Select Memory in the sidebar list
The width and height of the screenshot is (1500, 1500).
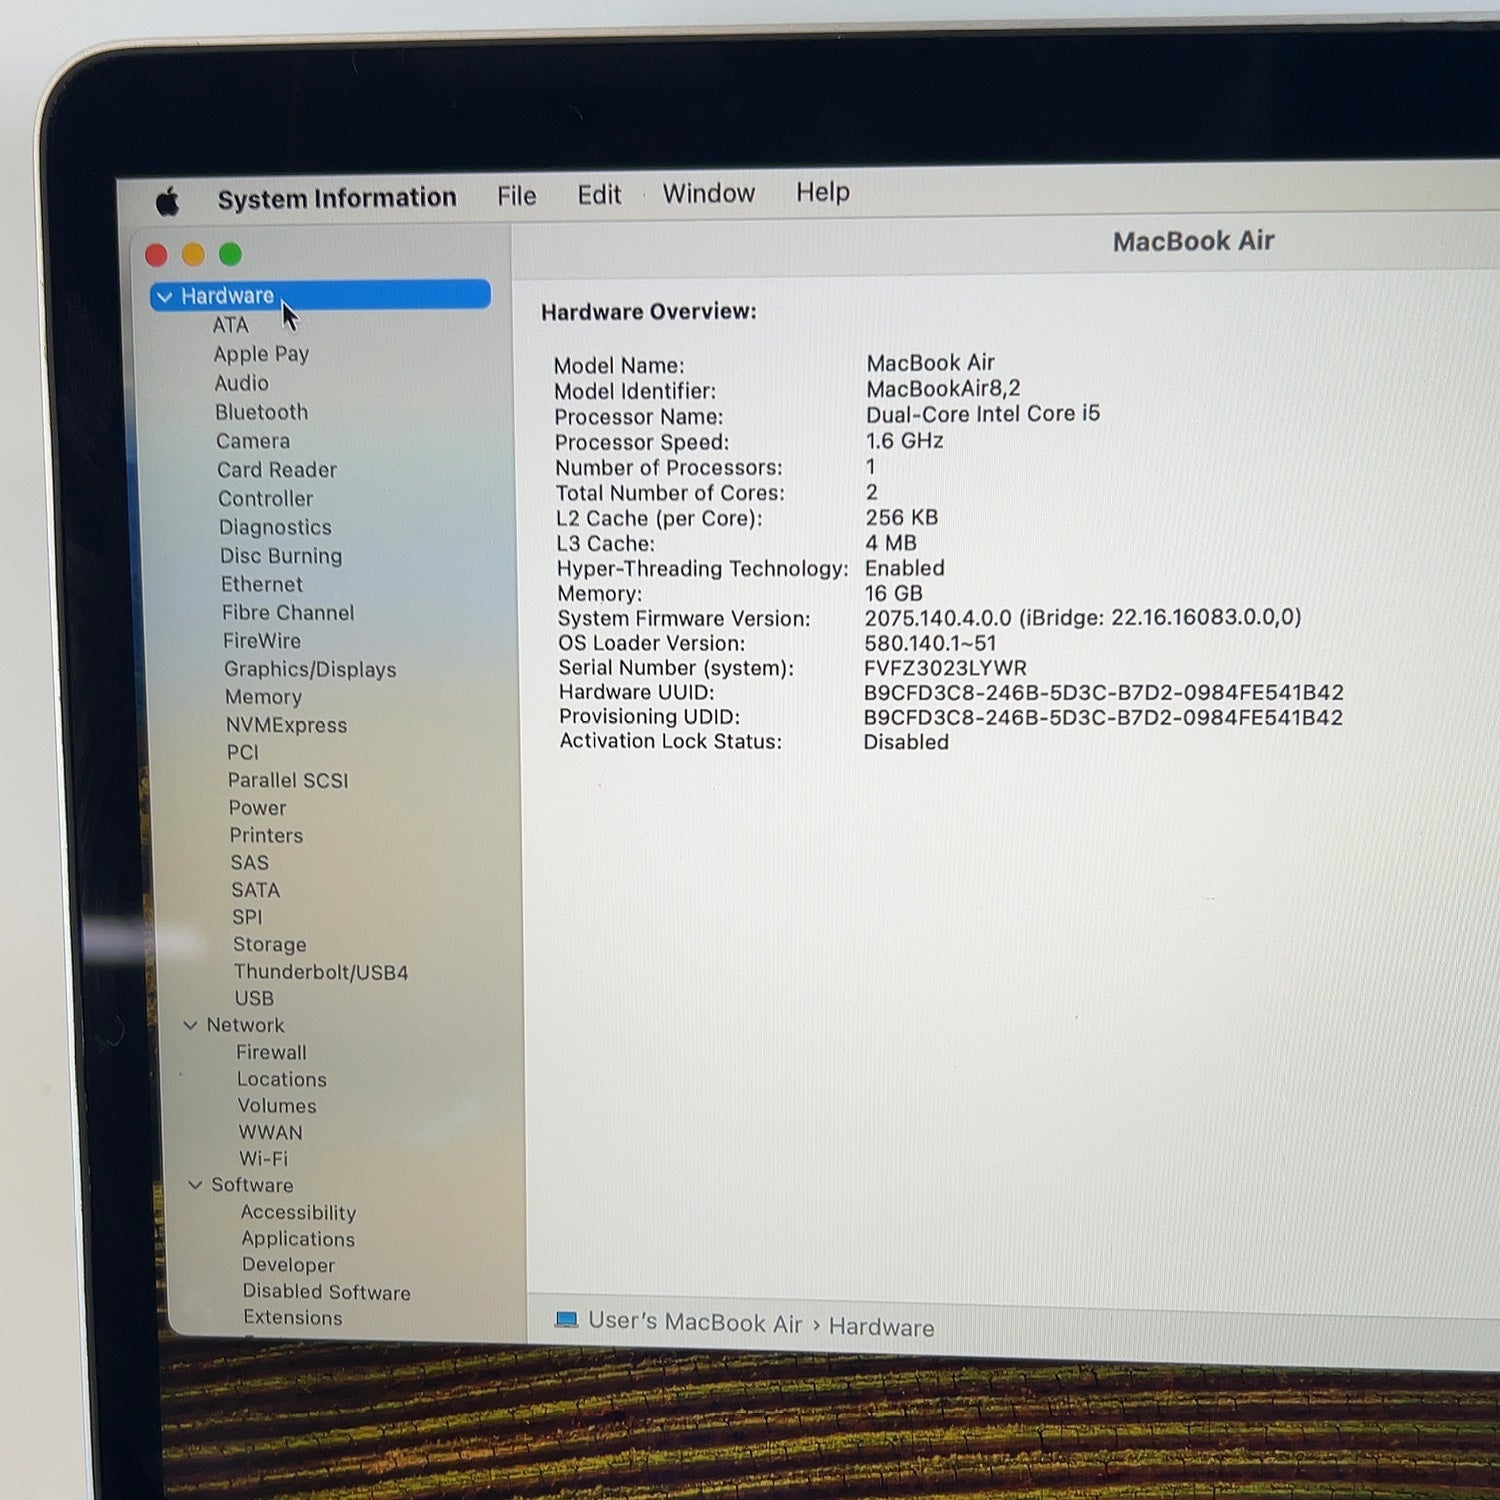click(x=263, y=697)
